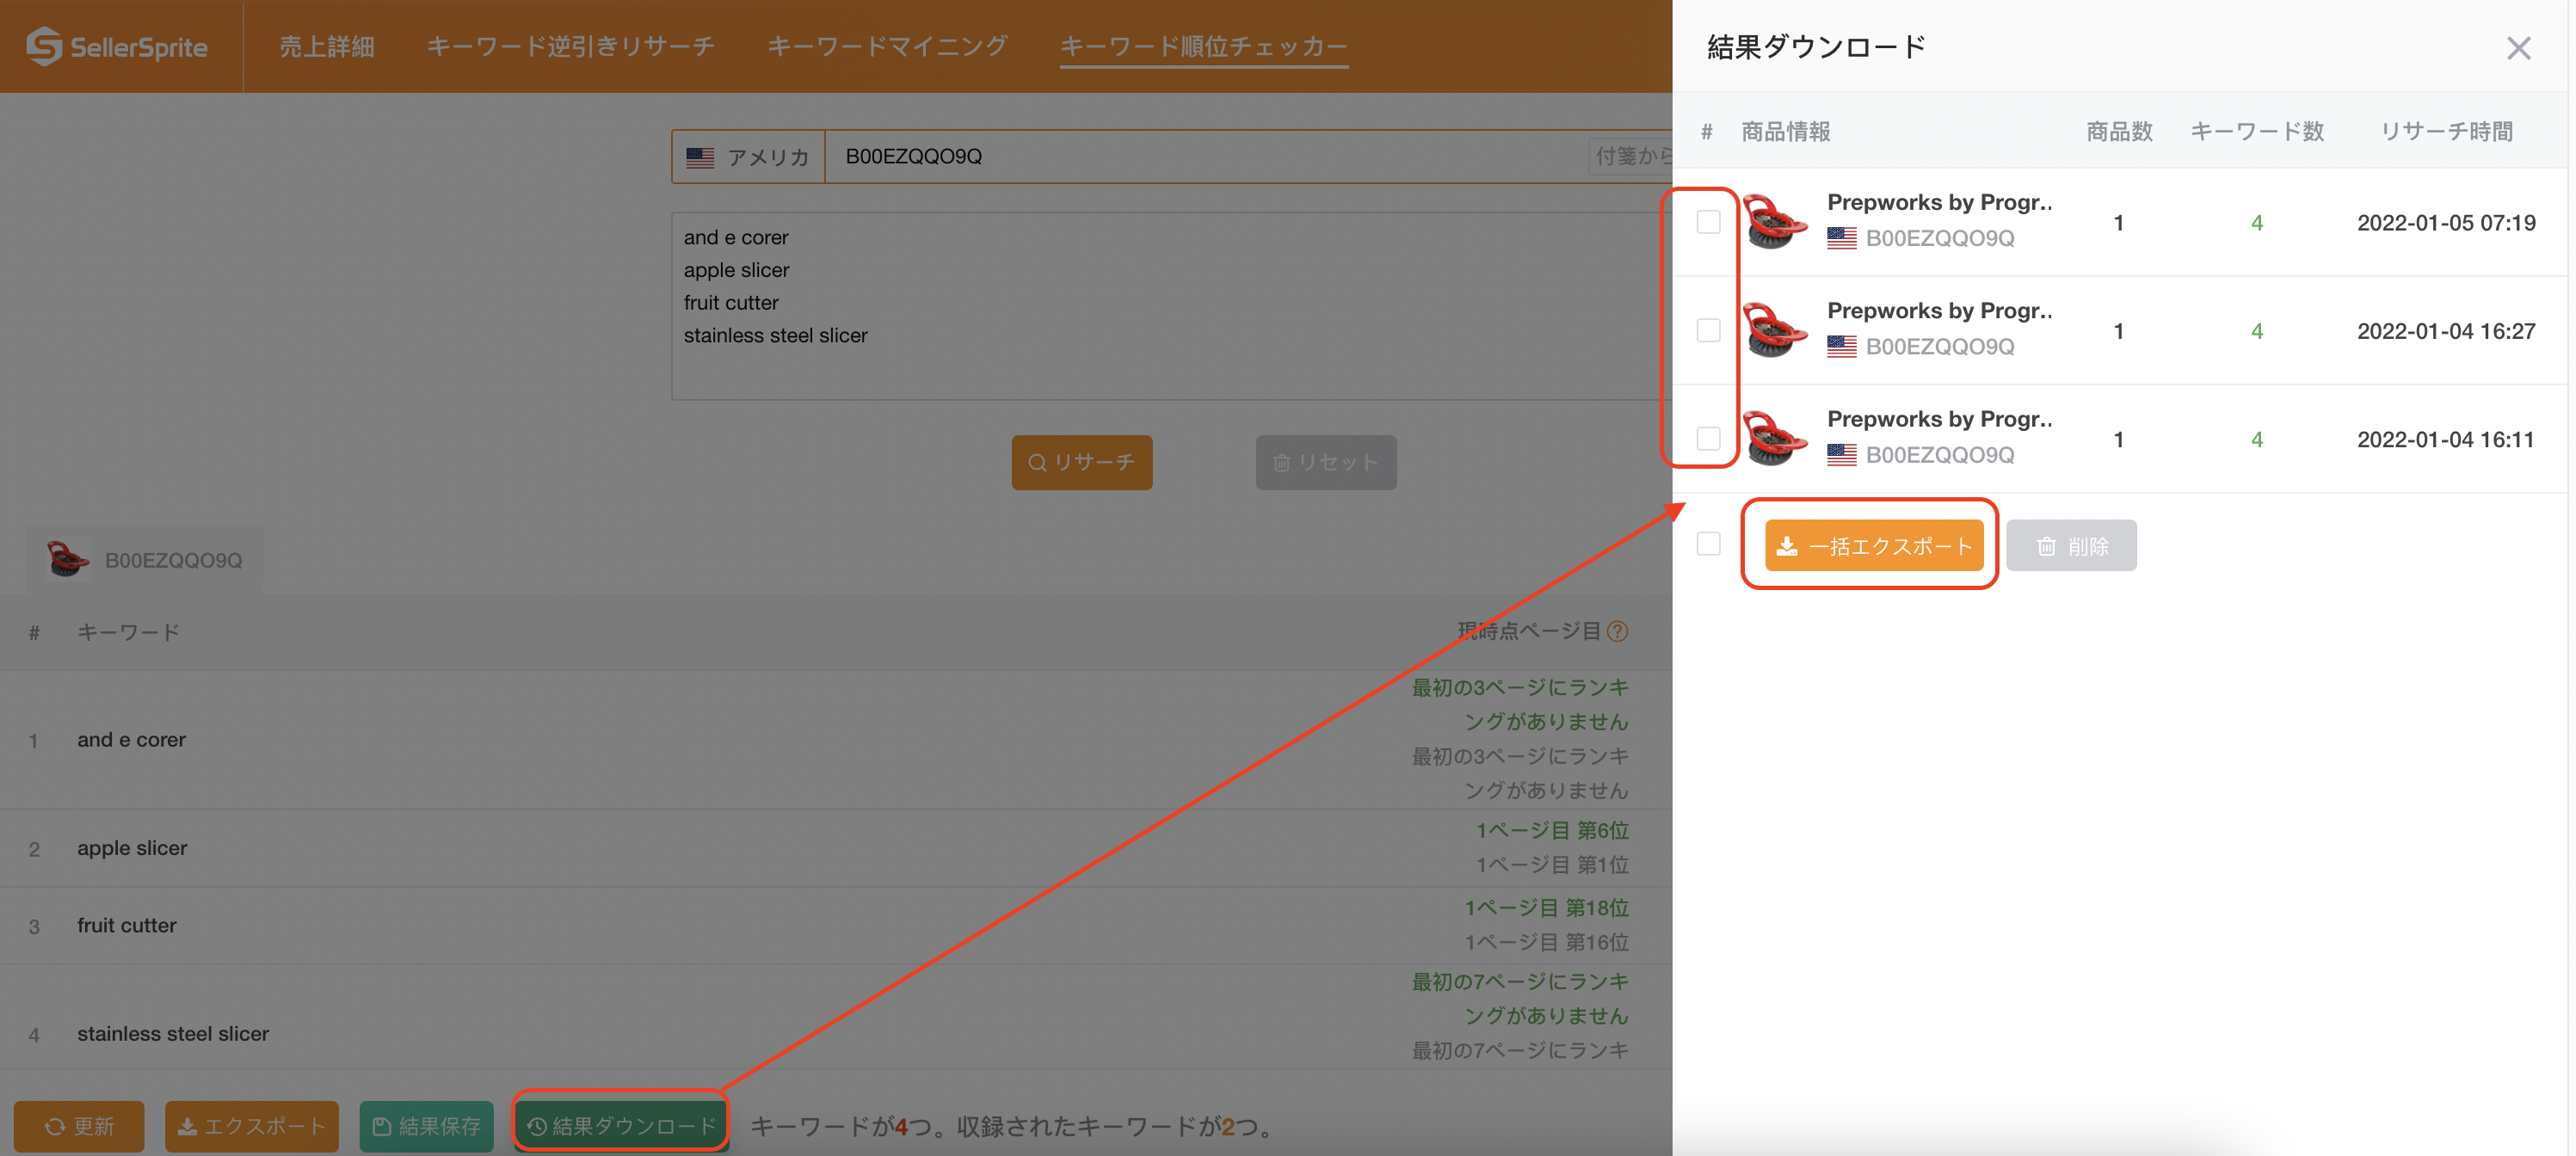Click ASIN B00EZQQO9Q in the 2022-01-04 16:27 row
This screenshot has width=2576, height=1156.
(1939, 346)
